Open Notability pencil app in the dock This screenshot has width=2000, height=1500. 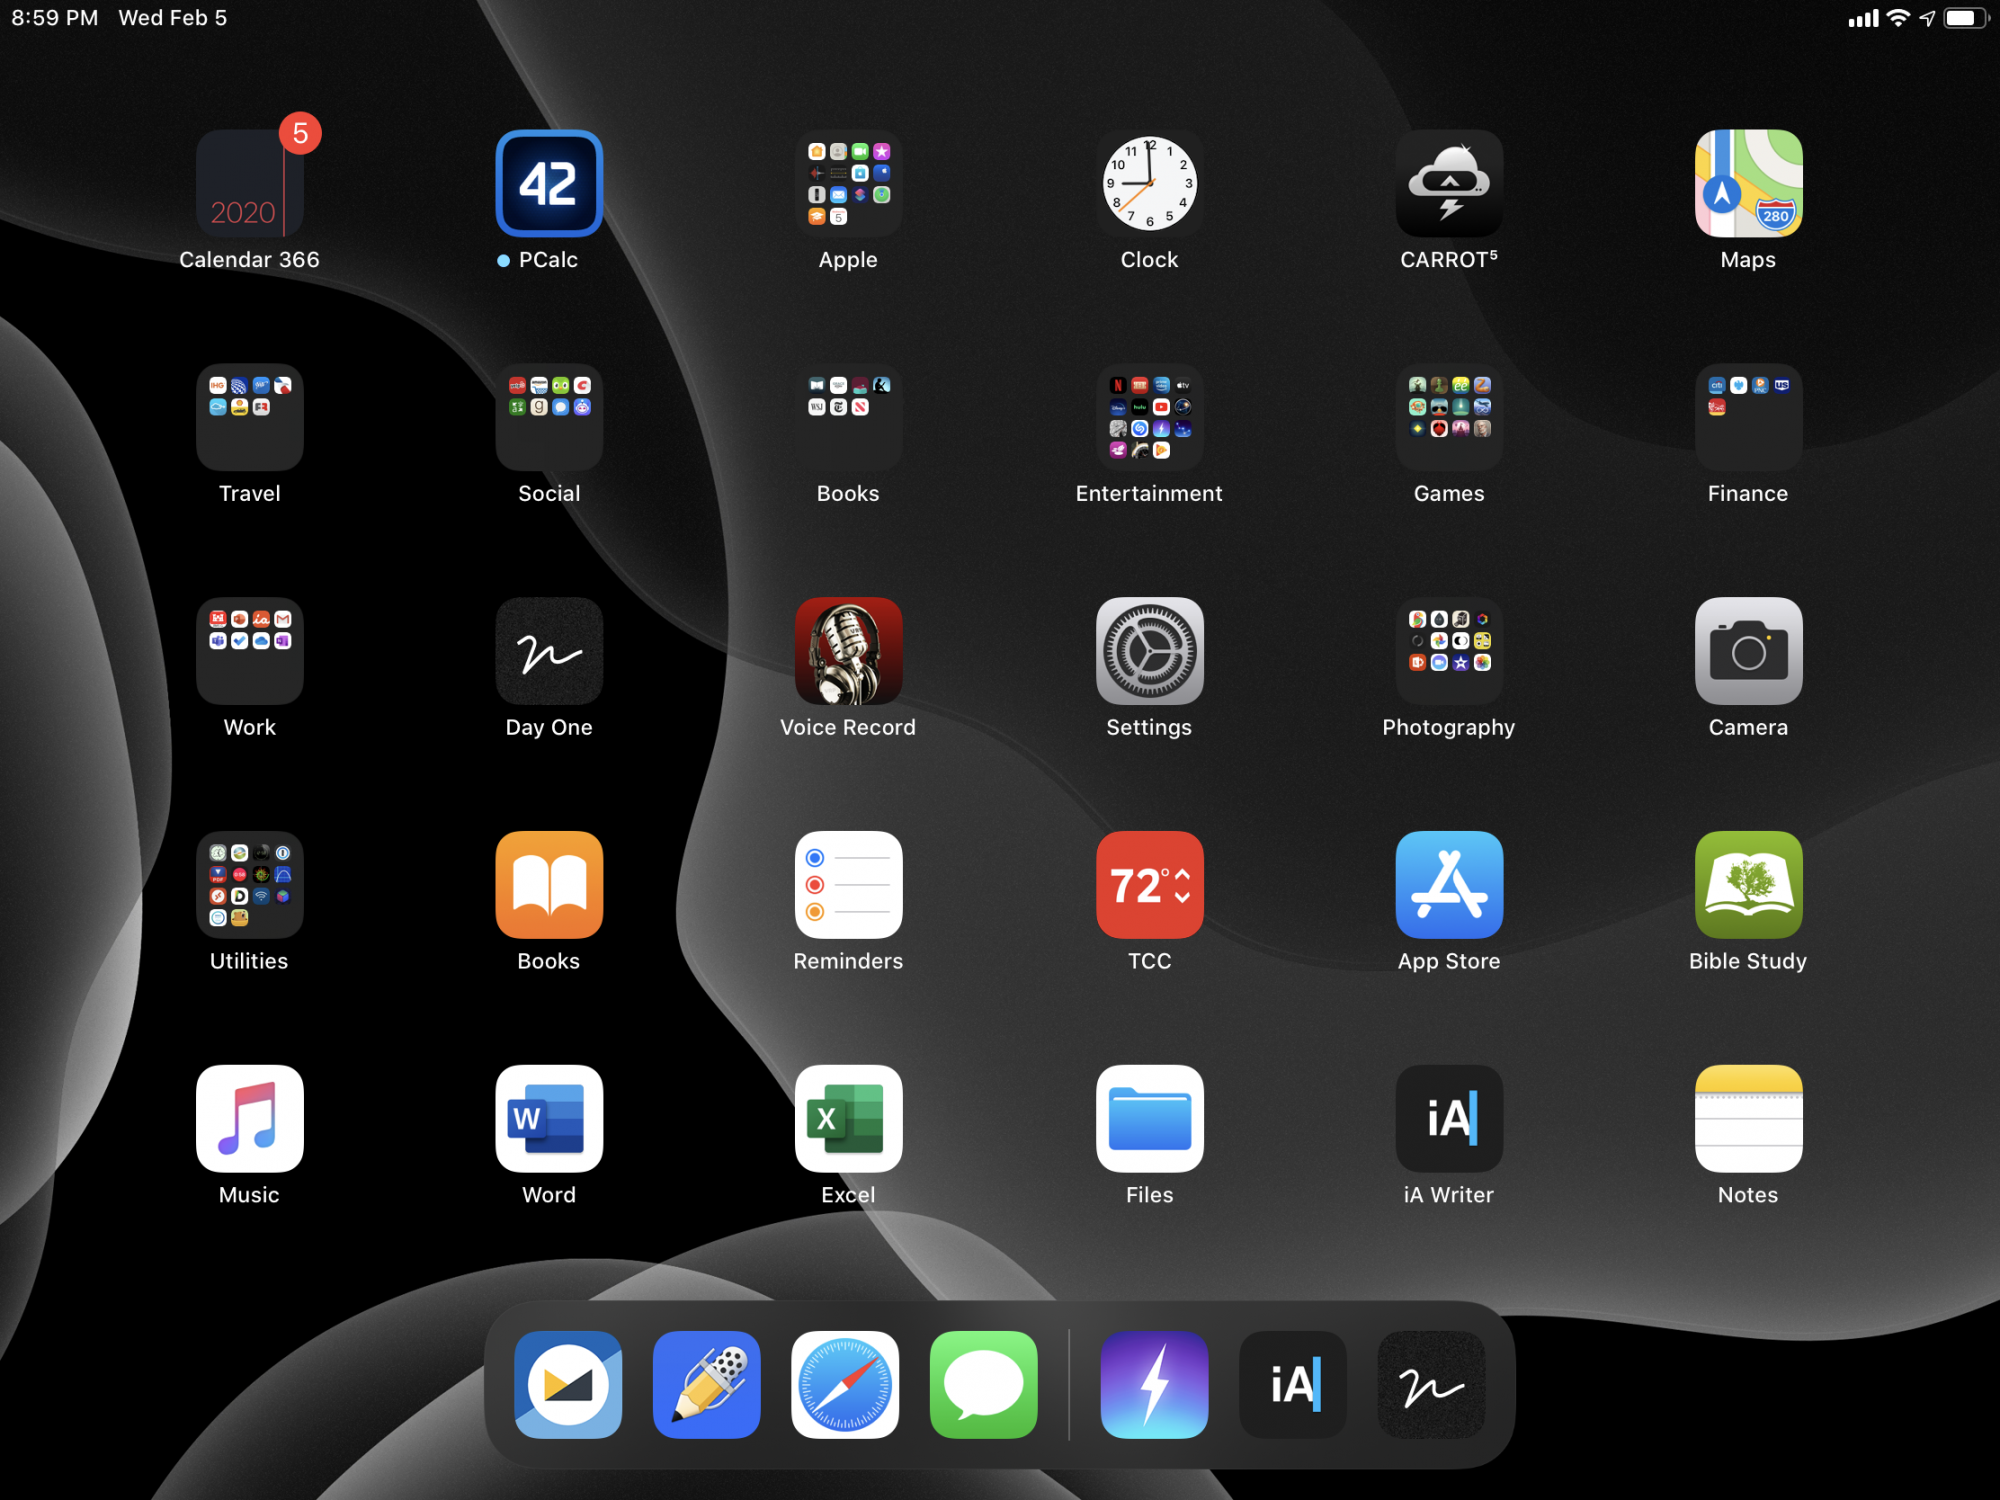[707, 1385]
